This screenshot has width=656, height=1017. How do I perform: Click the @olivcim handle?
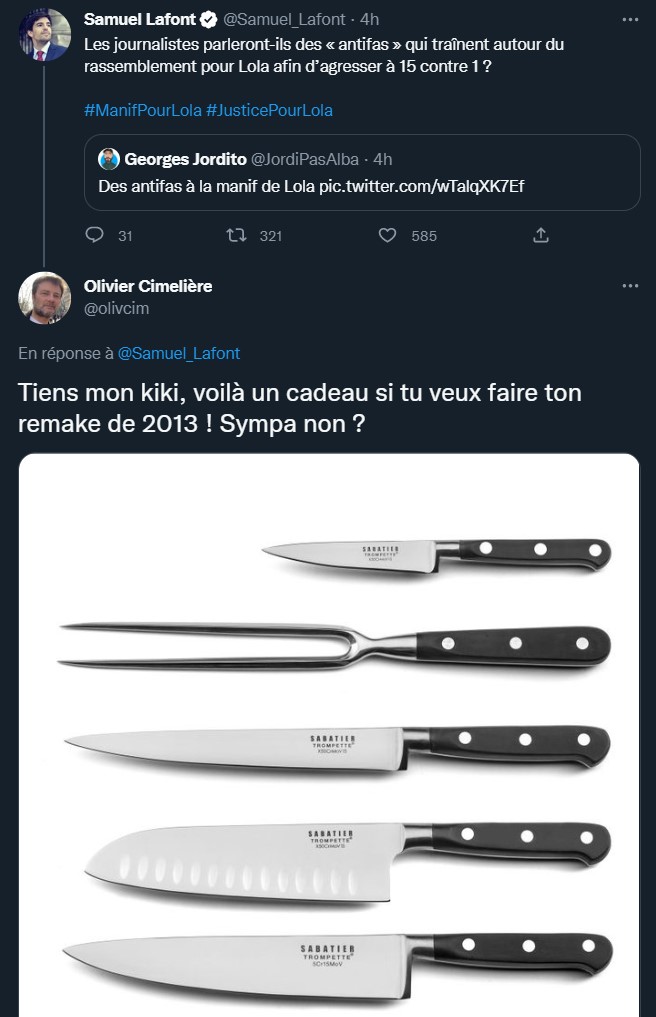click(116, 308)
